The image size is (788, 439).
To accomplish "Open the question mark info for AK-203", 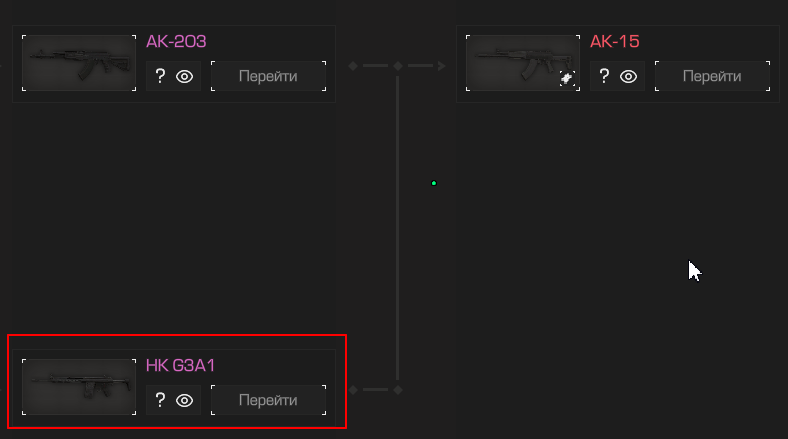I will click(x=160, y=76).
